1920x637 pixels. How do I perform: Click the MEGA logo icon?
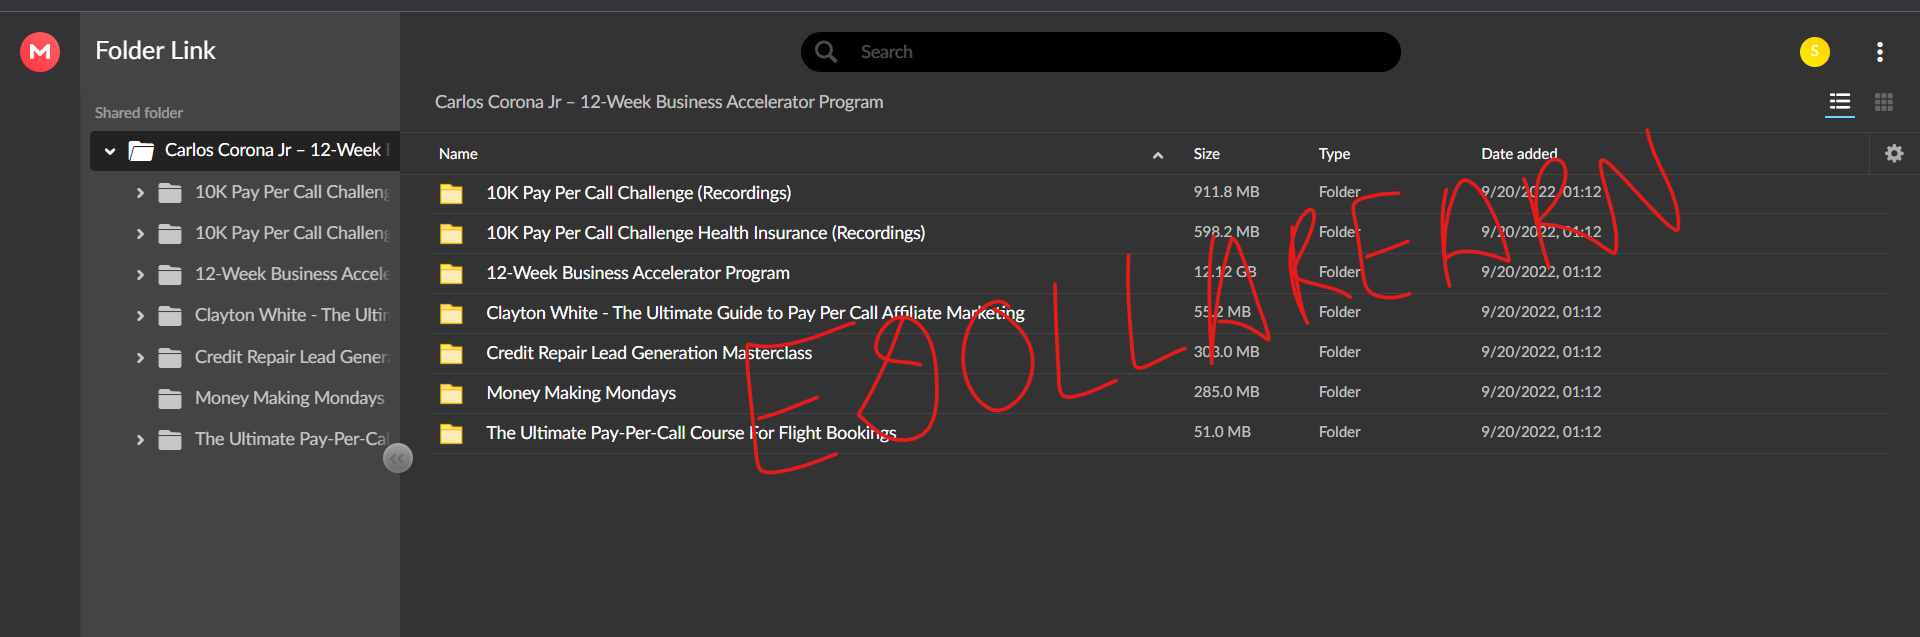(x=40, y=51)
